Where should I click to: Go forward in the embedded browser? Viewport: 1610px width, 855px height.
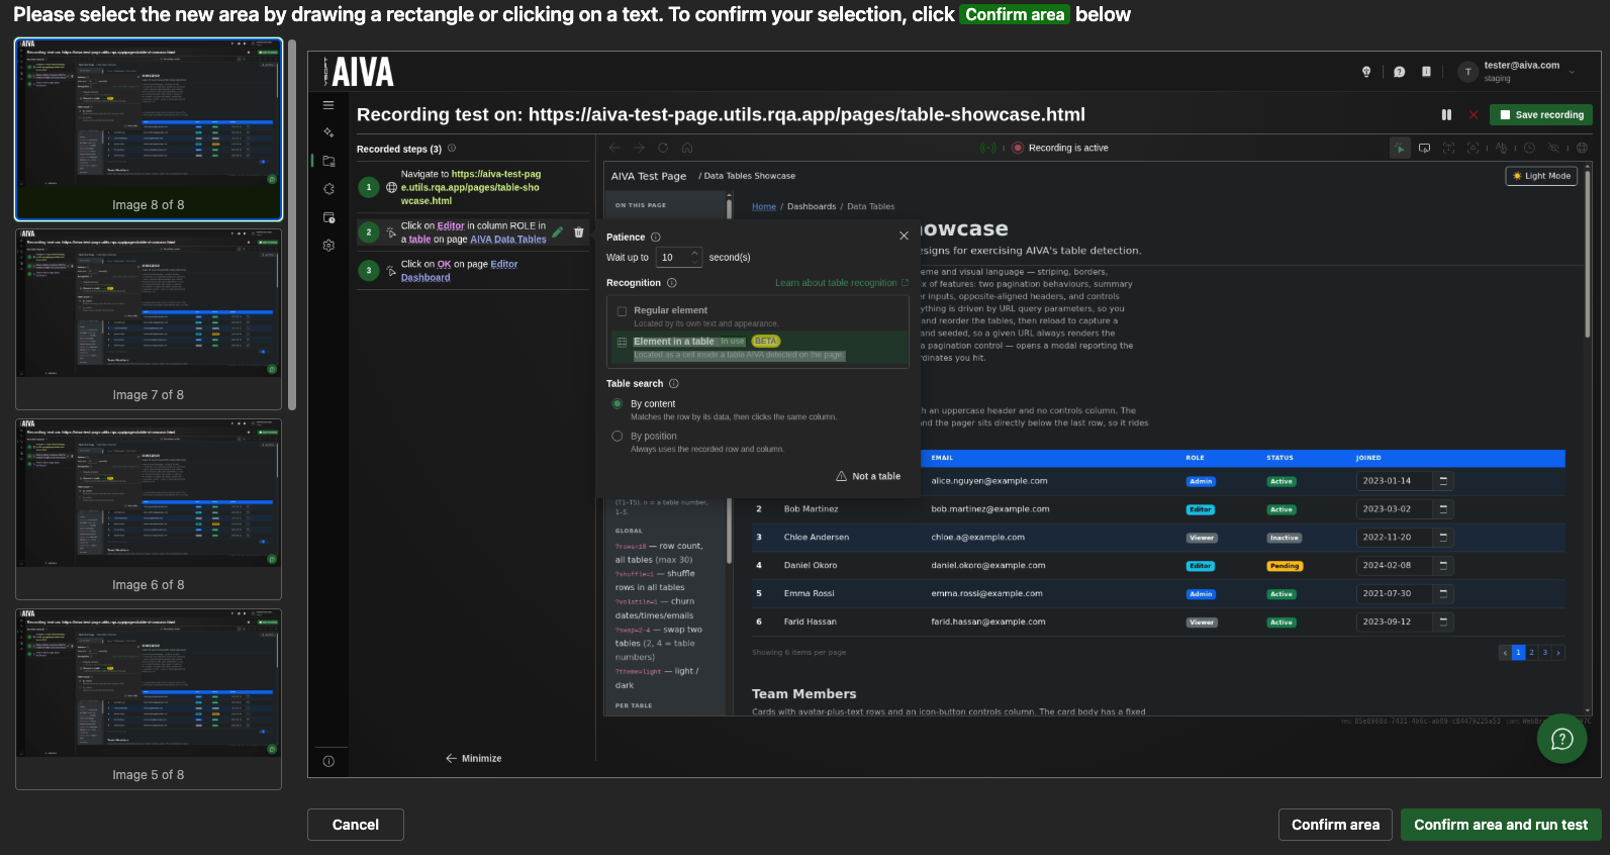(639, 148)
